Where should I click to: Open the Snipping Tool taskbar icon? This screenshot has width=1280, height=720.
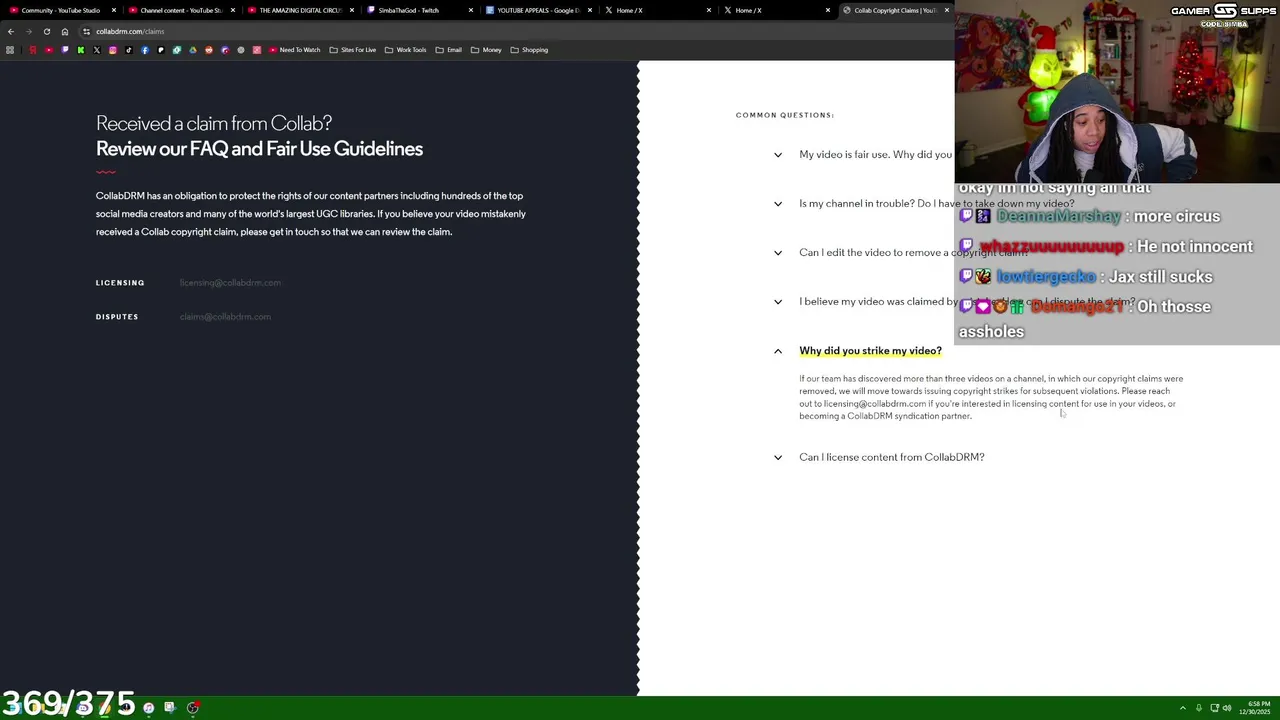point(170,708)
